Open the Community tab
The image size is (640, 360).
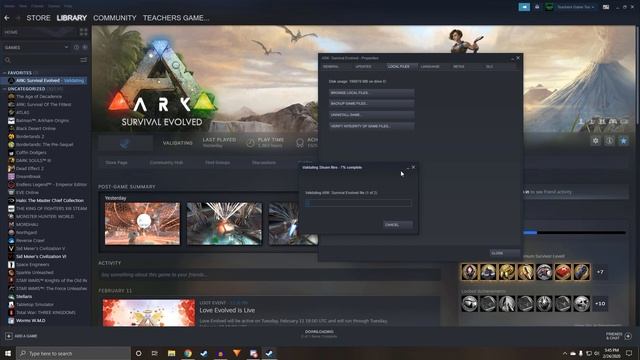pyautogui.click(x=115, y=18)
